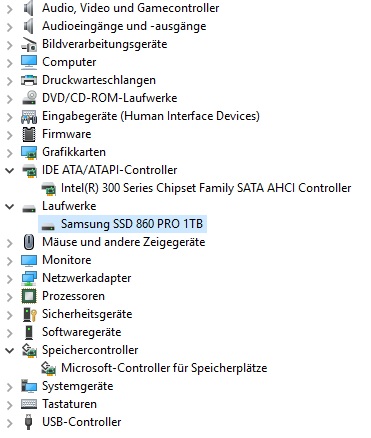Click the screen icon next to Monitore
The width and height of the screenshot is (371, 438).
pos(29,260)
